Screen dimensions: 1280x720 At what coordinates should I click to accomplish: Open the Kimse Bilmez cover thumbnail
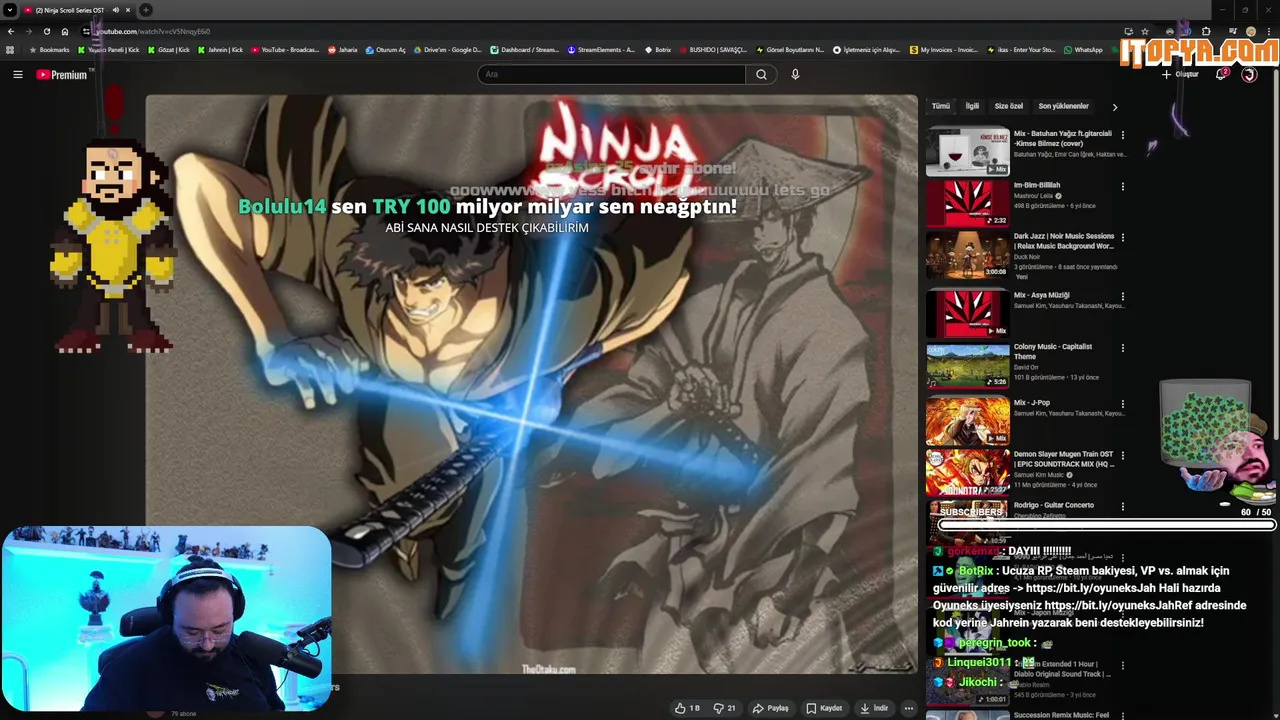click(x=967, y=151)
